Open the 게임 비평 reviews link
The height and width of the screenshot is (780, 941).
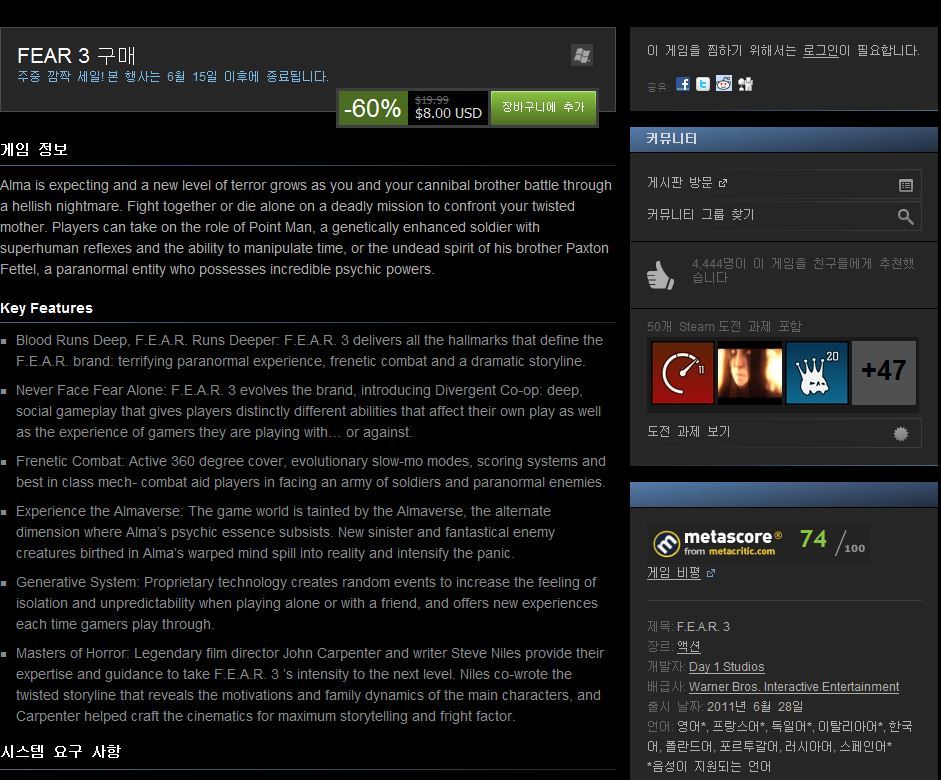(673, 572)
